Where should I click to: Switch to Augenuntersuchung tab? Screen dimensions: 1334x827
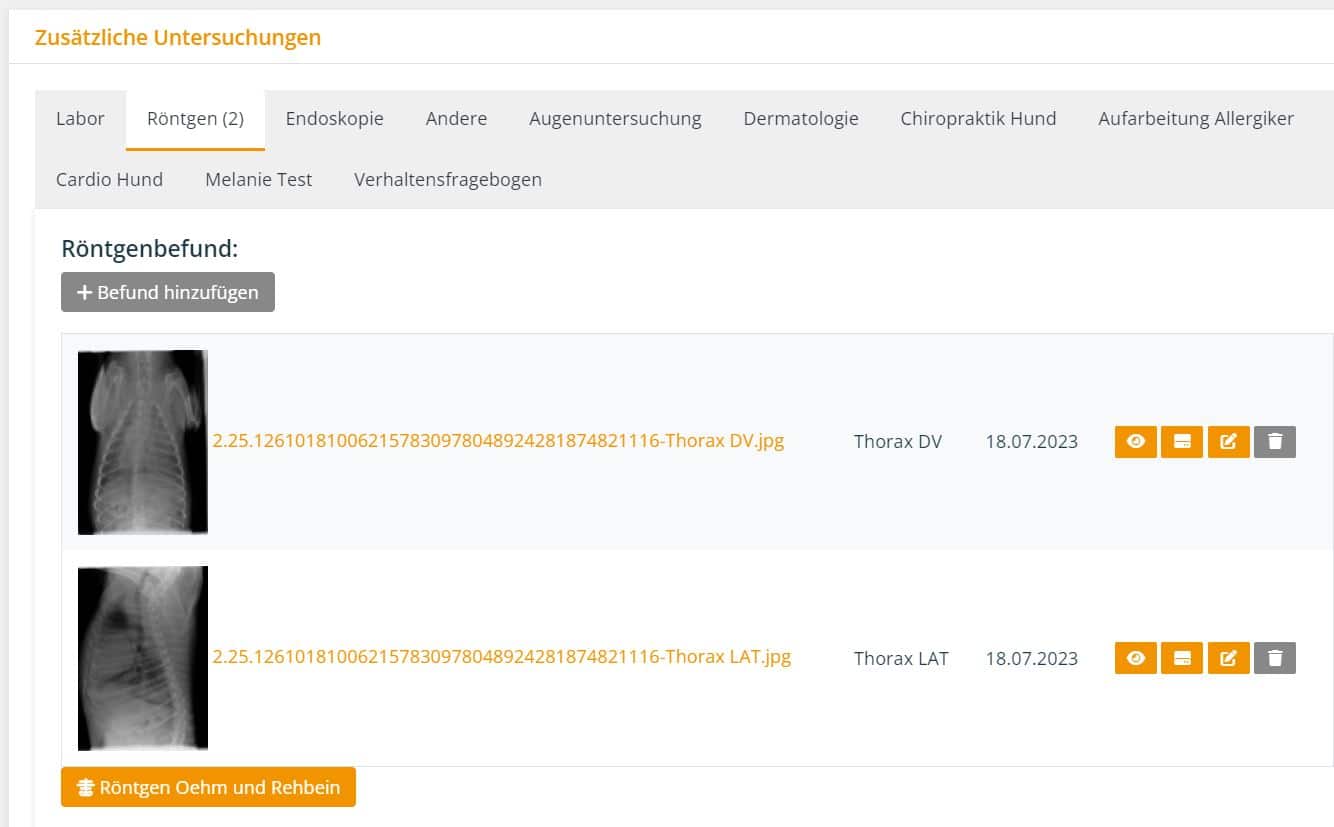615,119
